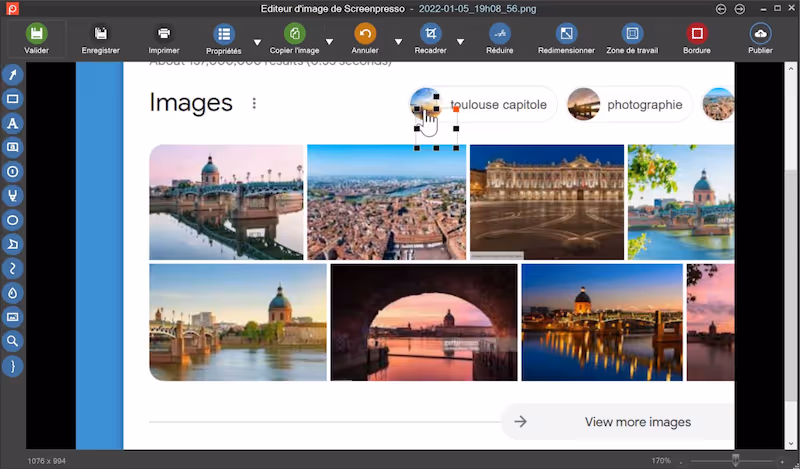Expand the Propriétés dropdown arrow
800x469 pixels.
pyautogui.click(x=257, y=42)
